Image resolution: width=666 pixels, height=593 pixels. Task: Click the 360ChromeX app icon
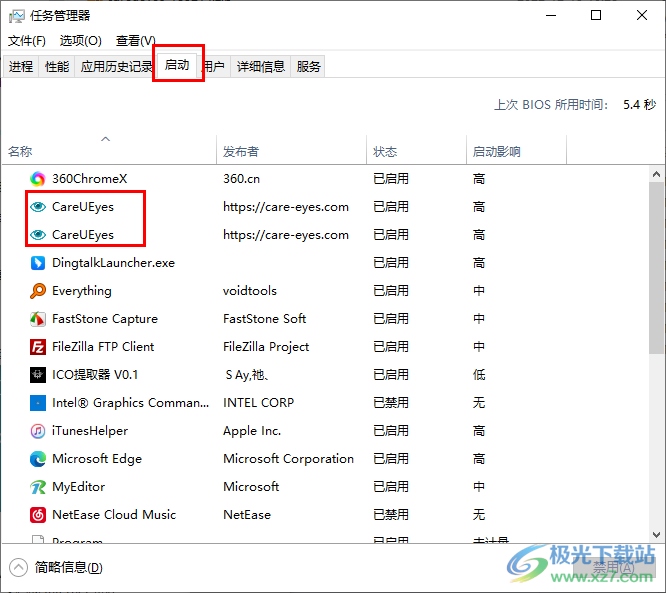tap(38, 179)
